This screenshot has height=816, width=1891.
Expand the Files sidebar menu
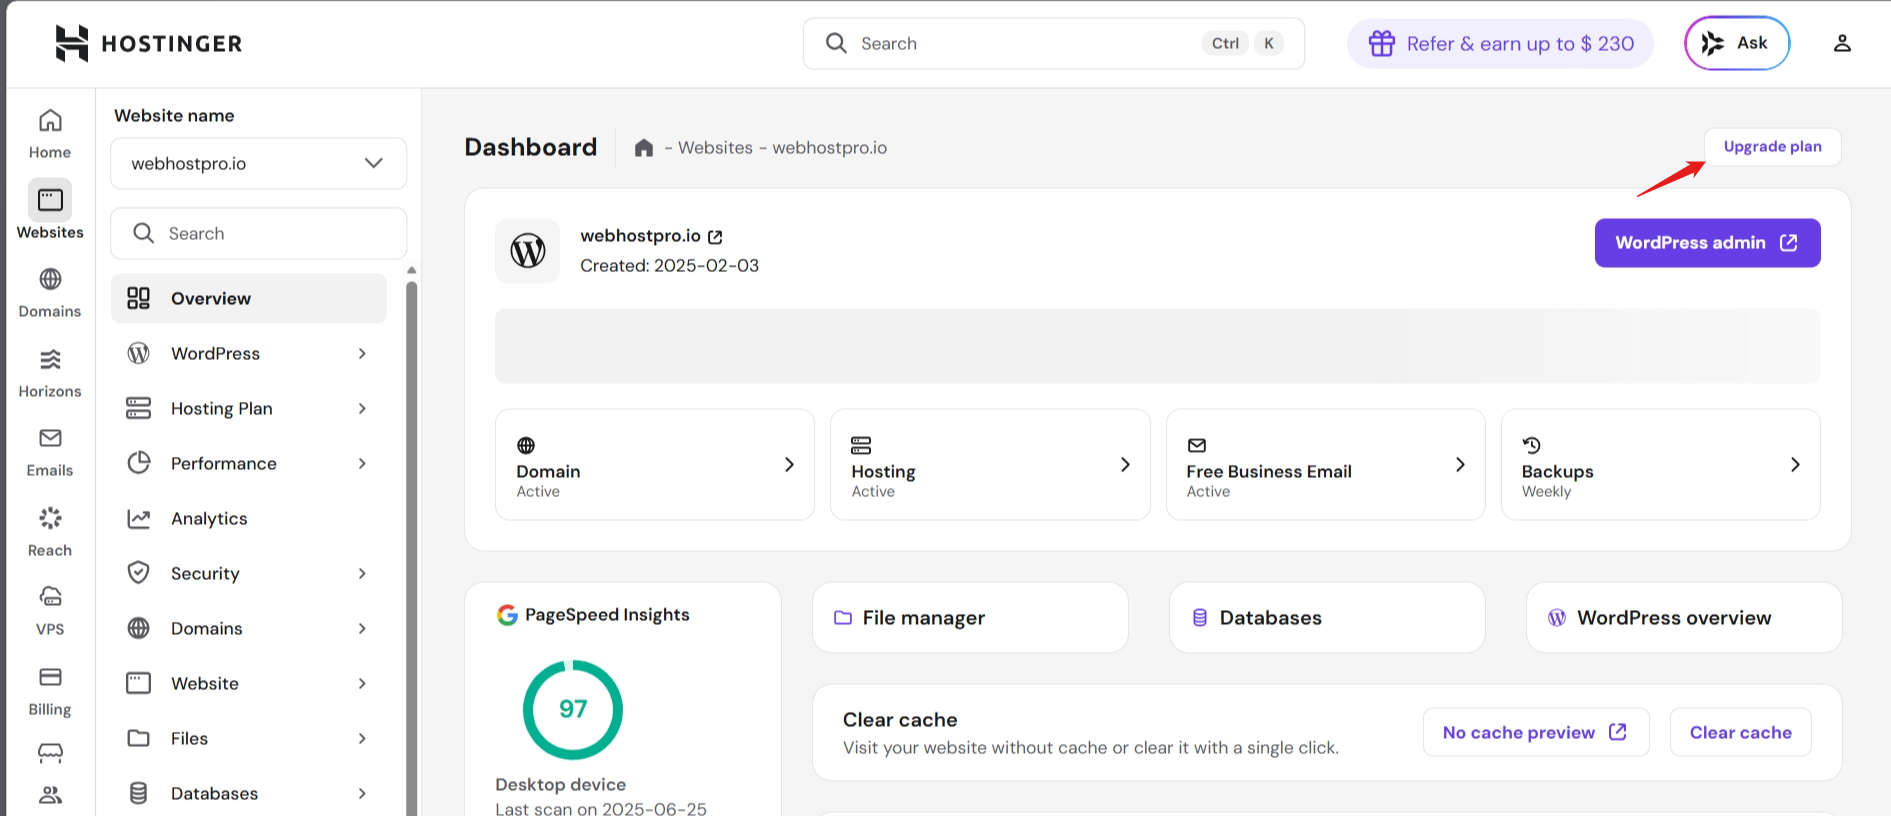[248, 738]
